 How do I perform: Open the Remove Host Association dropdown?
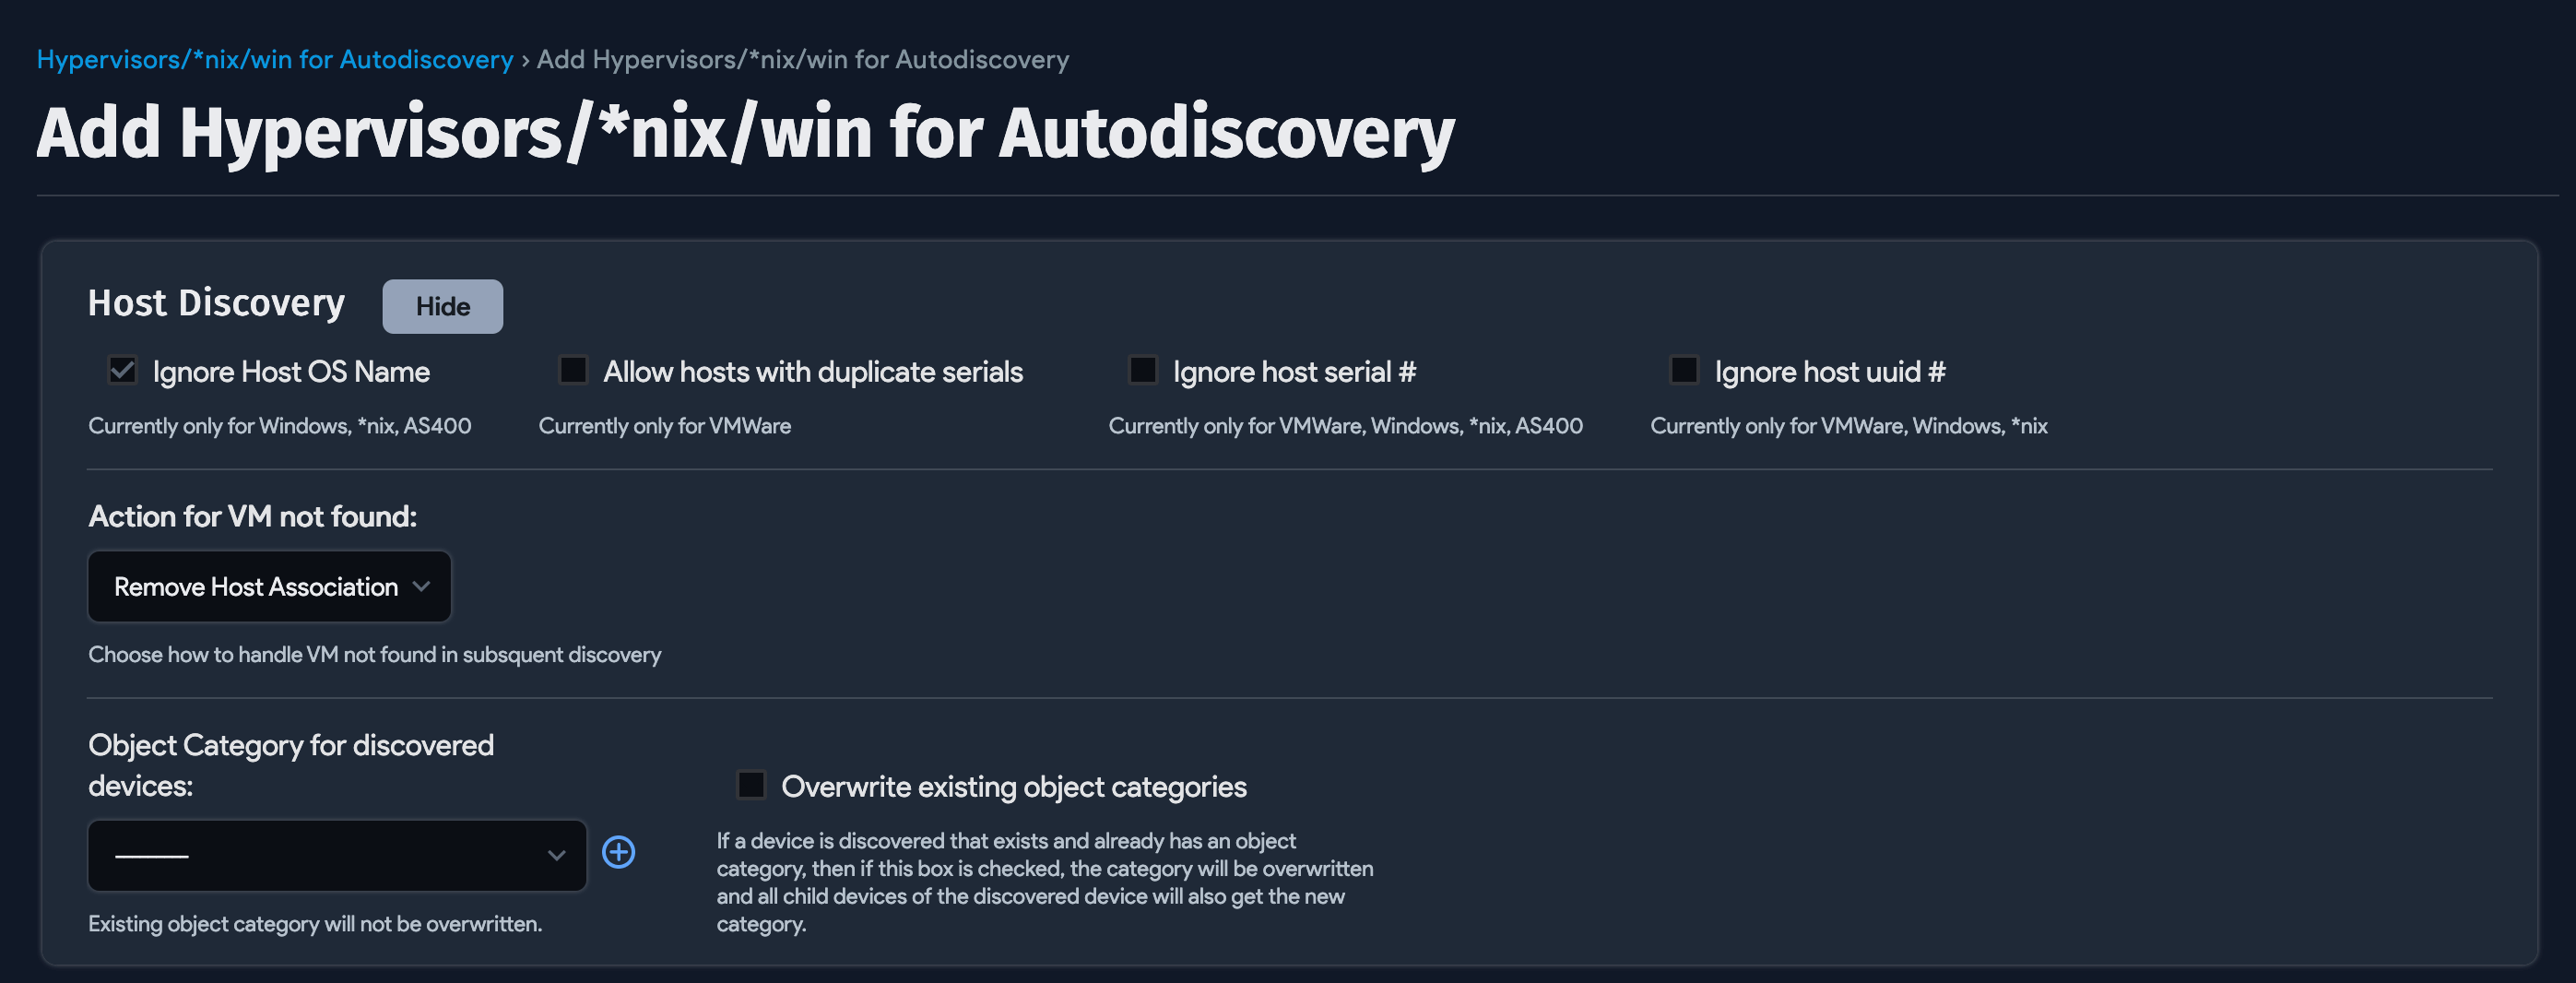click(269, 586)
